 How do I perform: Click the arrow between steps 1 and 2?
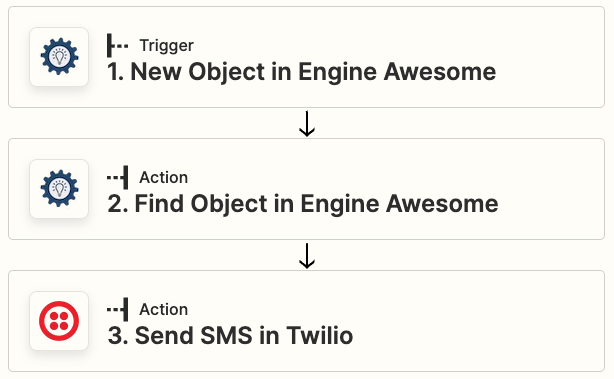[x=307, y=123]
